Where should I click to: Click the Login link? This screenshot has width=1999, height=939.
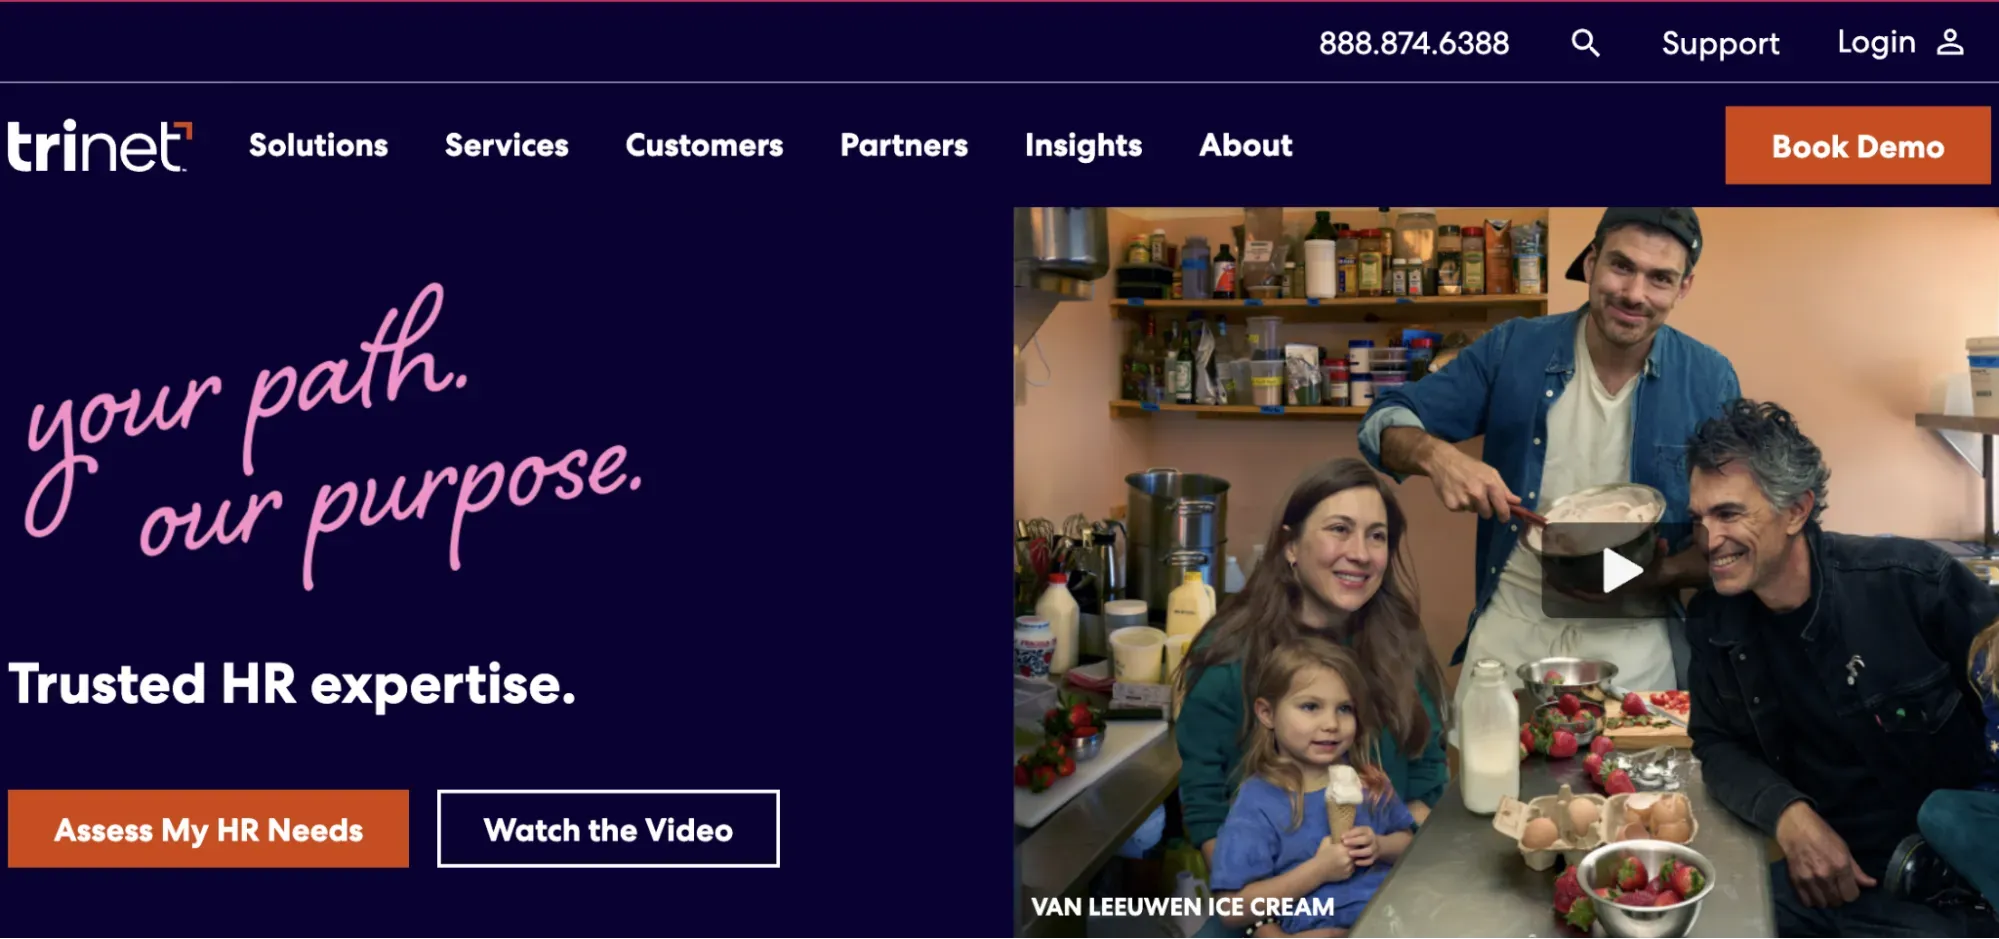pyautogui.click(x=1876, y=43)
